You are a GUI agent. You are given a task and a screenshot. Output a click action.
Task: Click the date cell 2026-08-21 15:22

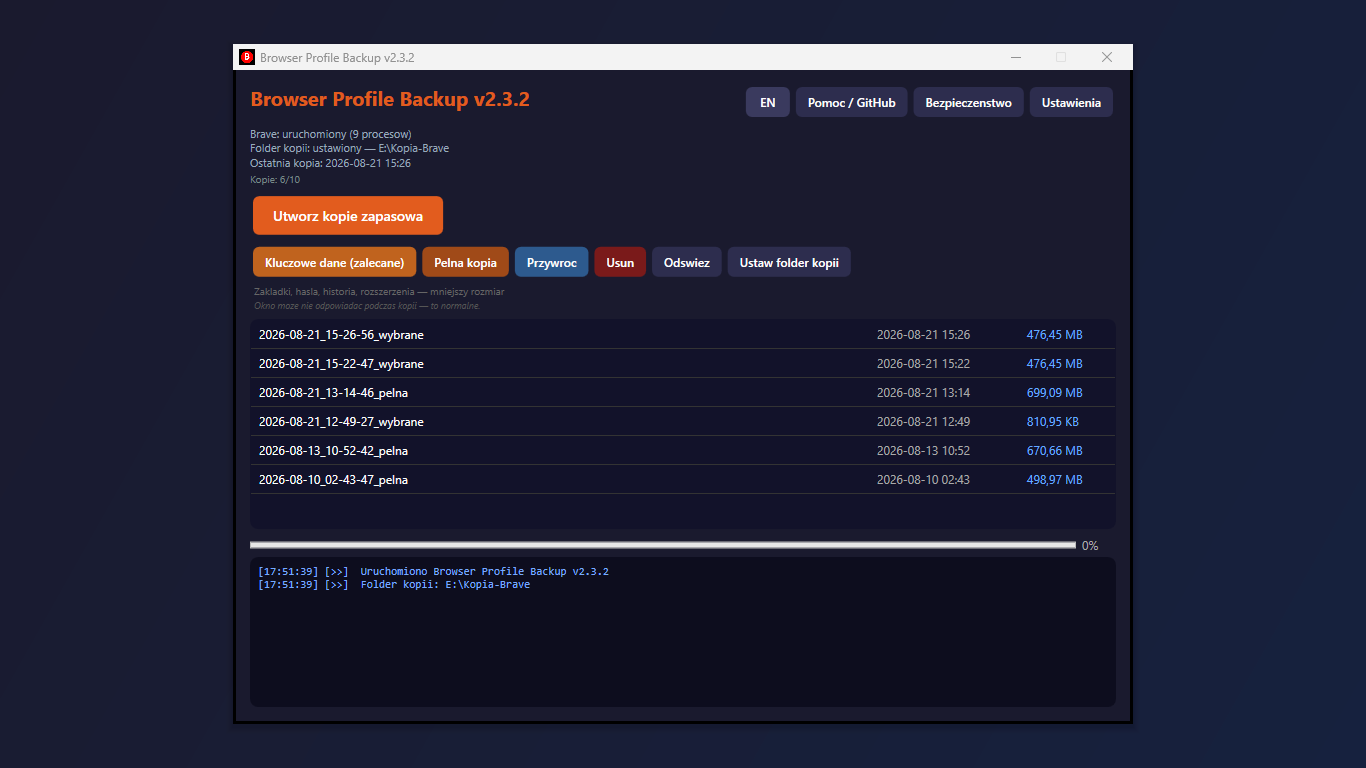pyautogui.click(x=923, y=364)
